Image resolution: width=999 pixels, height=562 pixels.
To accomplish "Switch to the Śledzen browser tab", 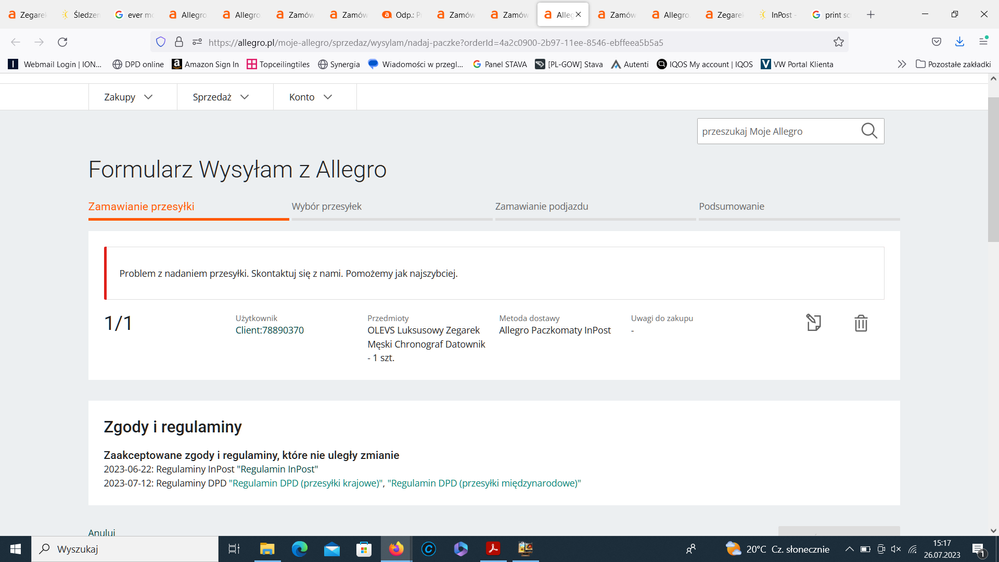I will coord(80,15).
